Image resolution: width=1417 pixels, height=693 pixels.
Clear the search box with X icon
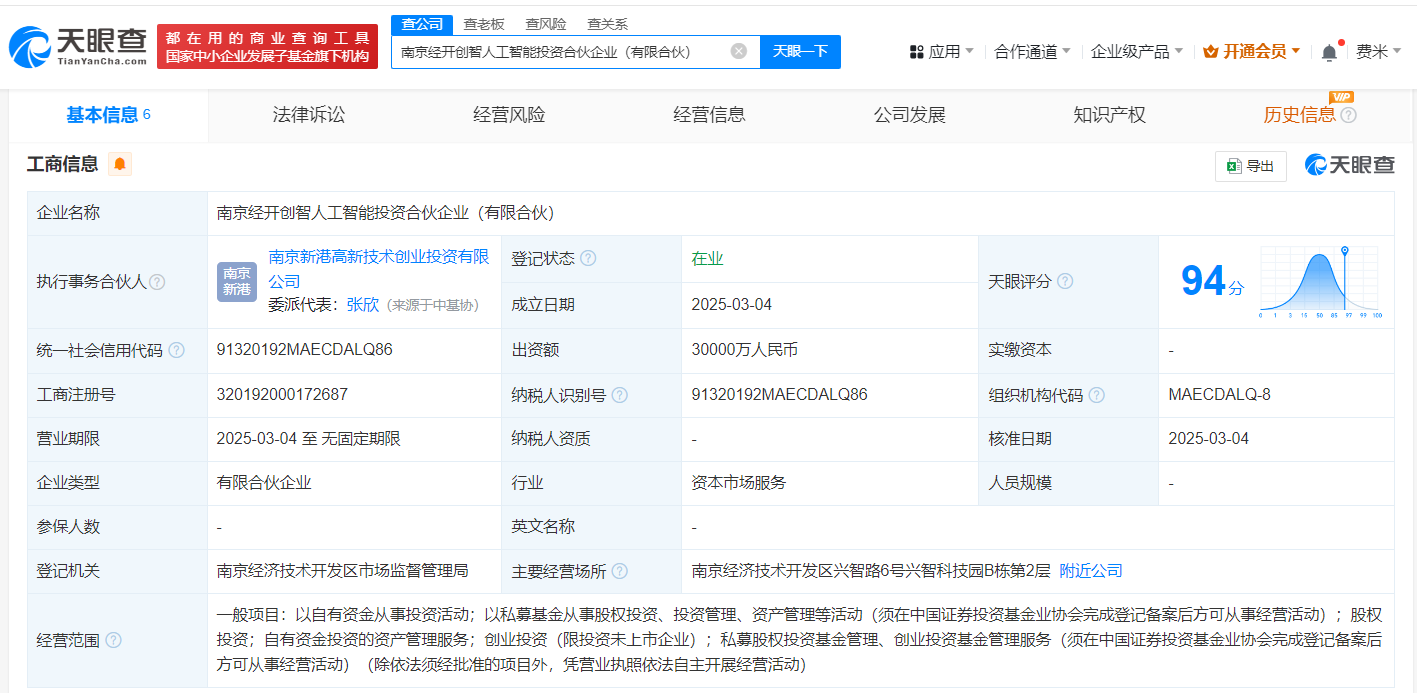click(738, 51)
